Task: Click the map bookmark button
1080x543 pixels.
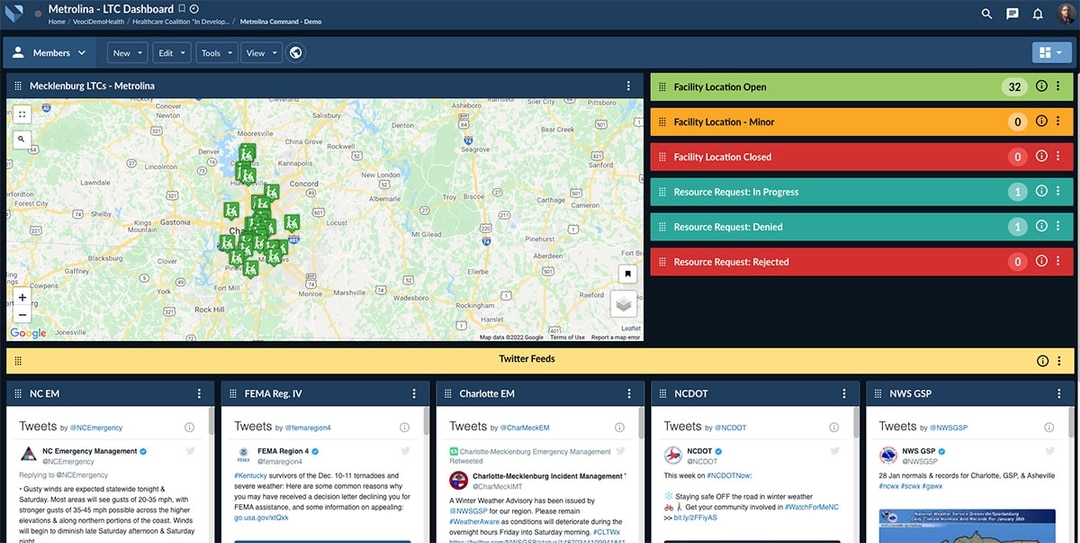Action: (x=627, y=274)
